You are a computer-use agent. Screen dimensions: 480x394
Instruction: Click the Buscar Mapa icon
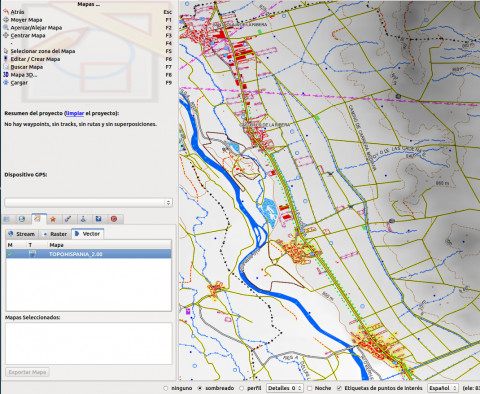(x=6, y=67)
